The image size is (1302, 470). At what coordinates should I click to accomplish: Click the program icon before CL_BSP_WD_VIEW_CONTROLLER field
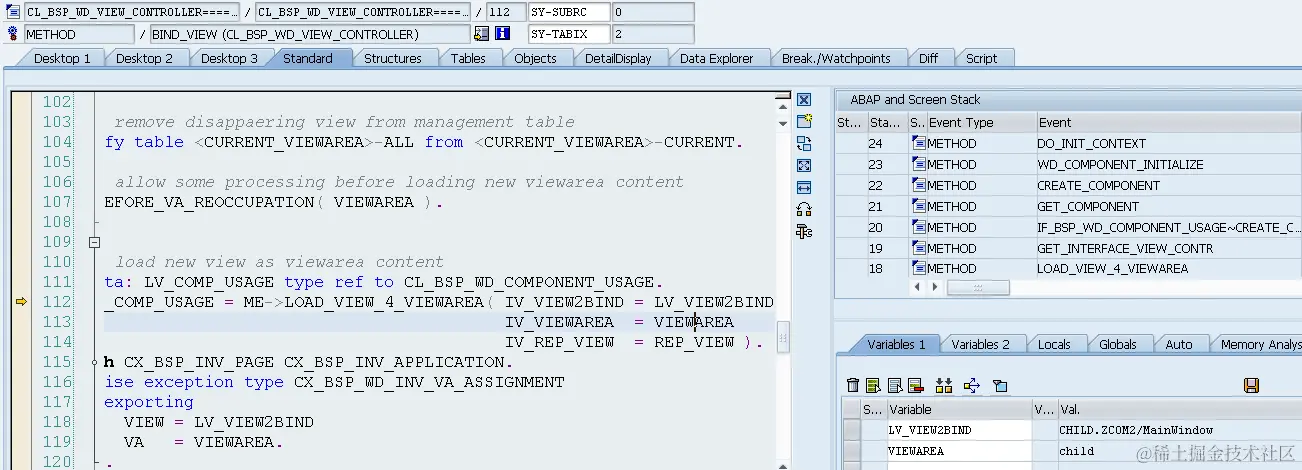pos(12,12)
